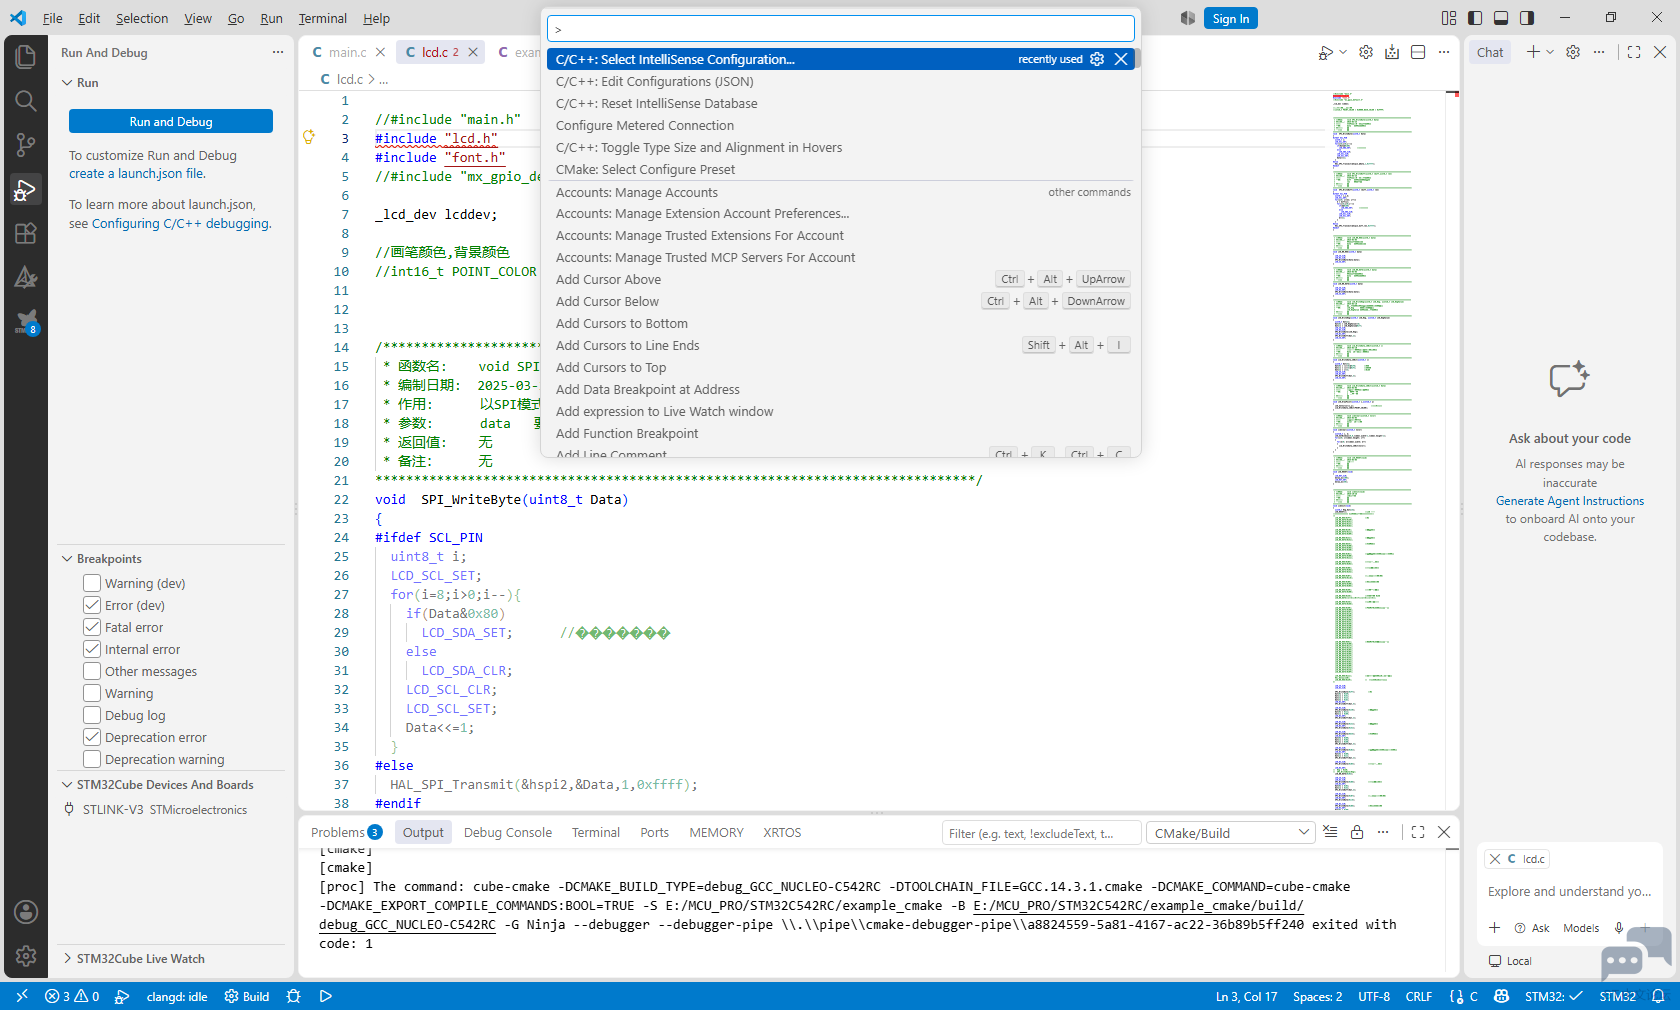Switch to the Problems tab
The image size is (1680, 1010).
(x=346, y=832)
